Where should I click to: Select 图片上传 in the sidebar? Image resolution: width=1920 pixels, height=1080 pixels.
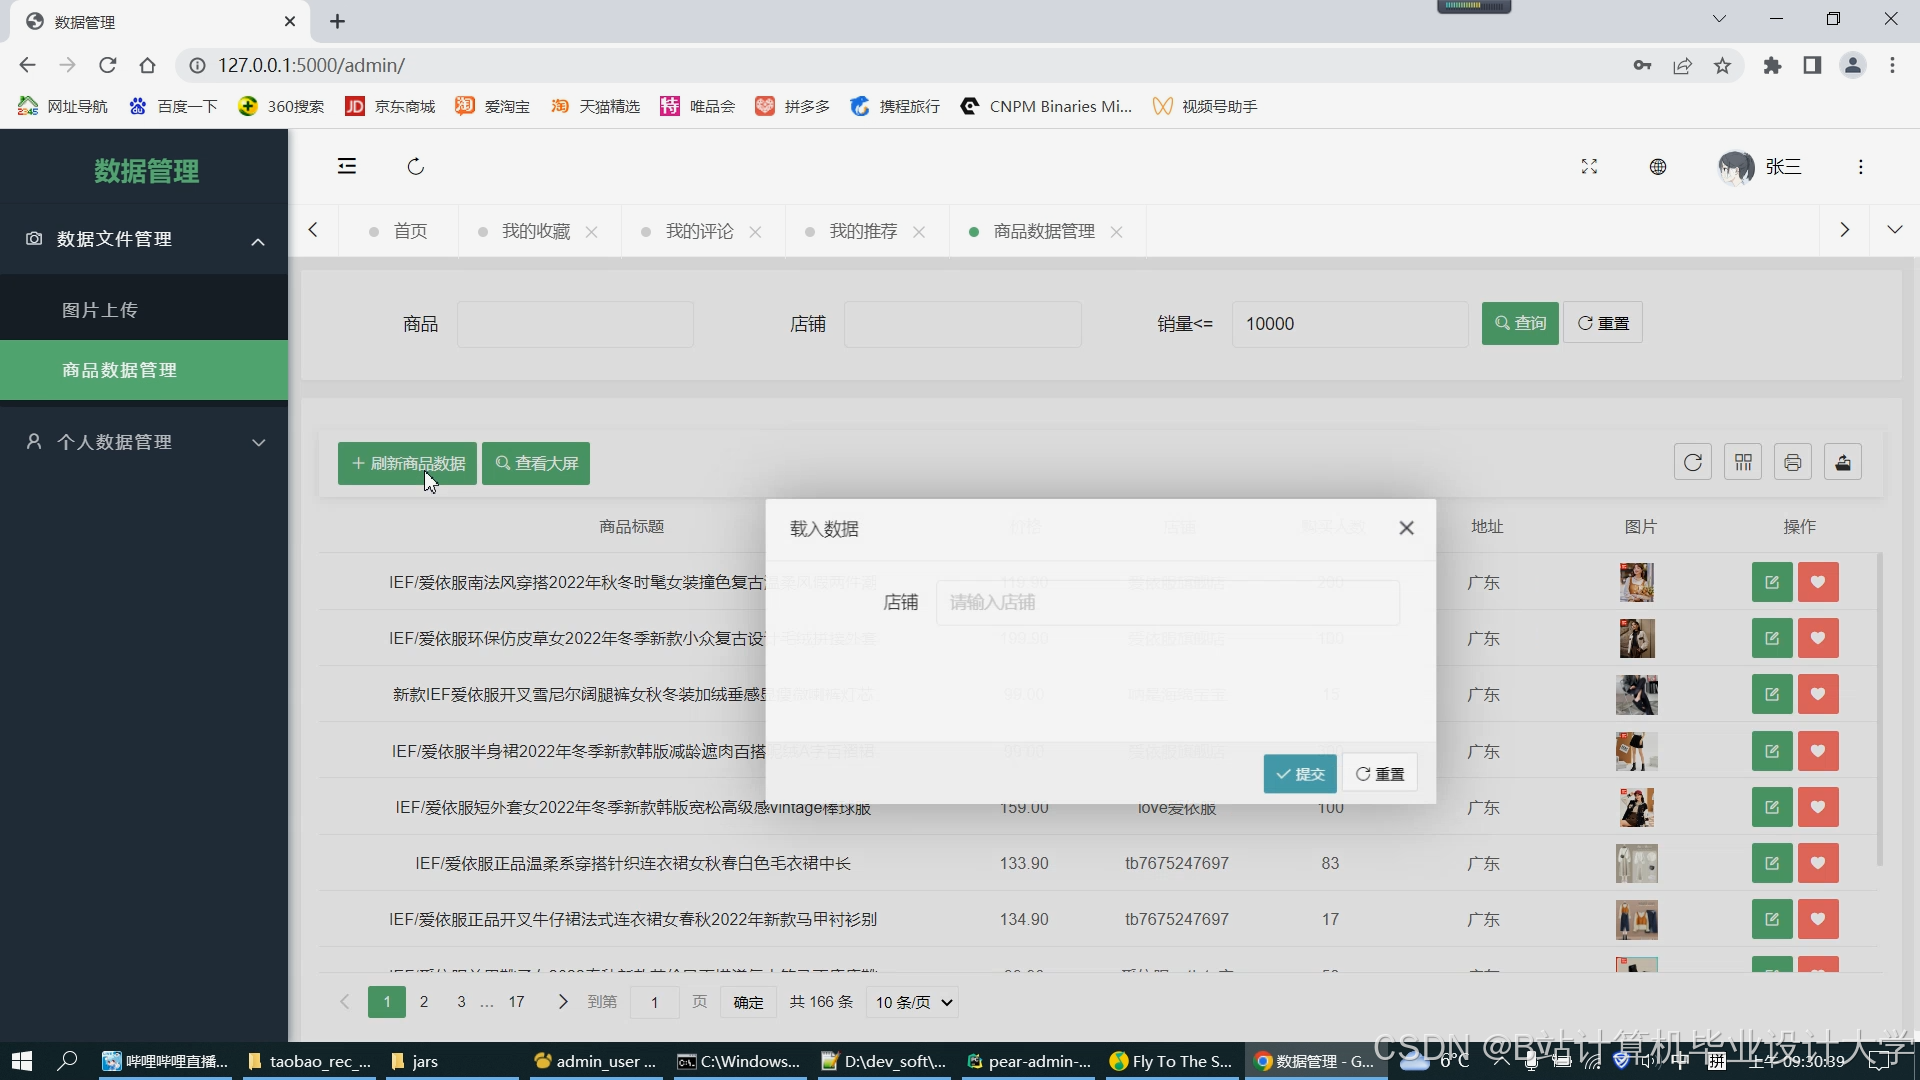pos(100,310)
